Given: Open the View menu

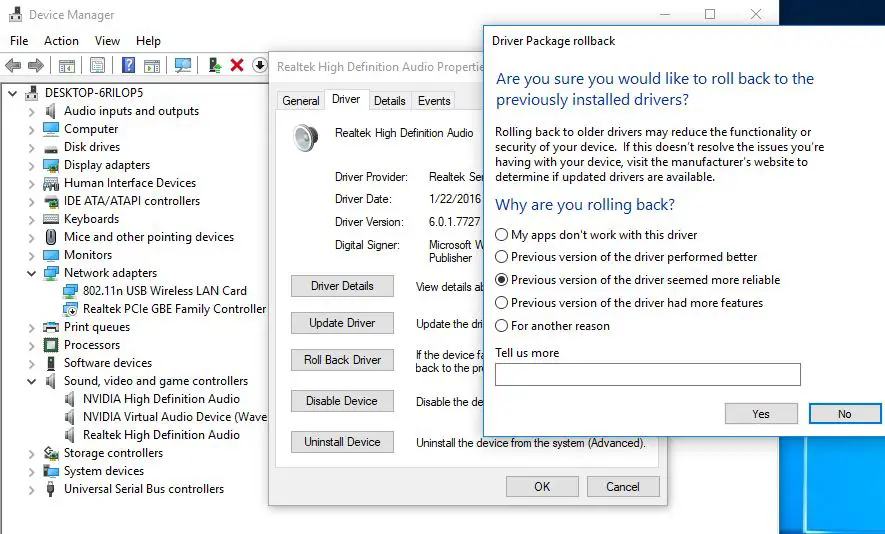Looking at the screenshot, I should (x=107, y=41).
